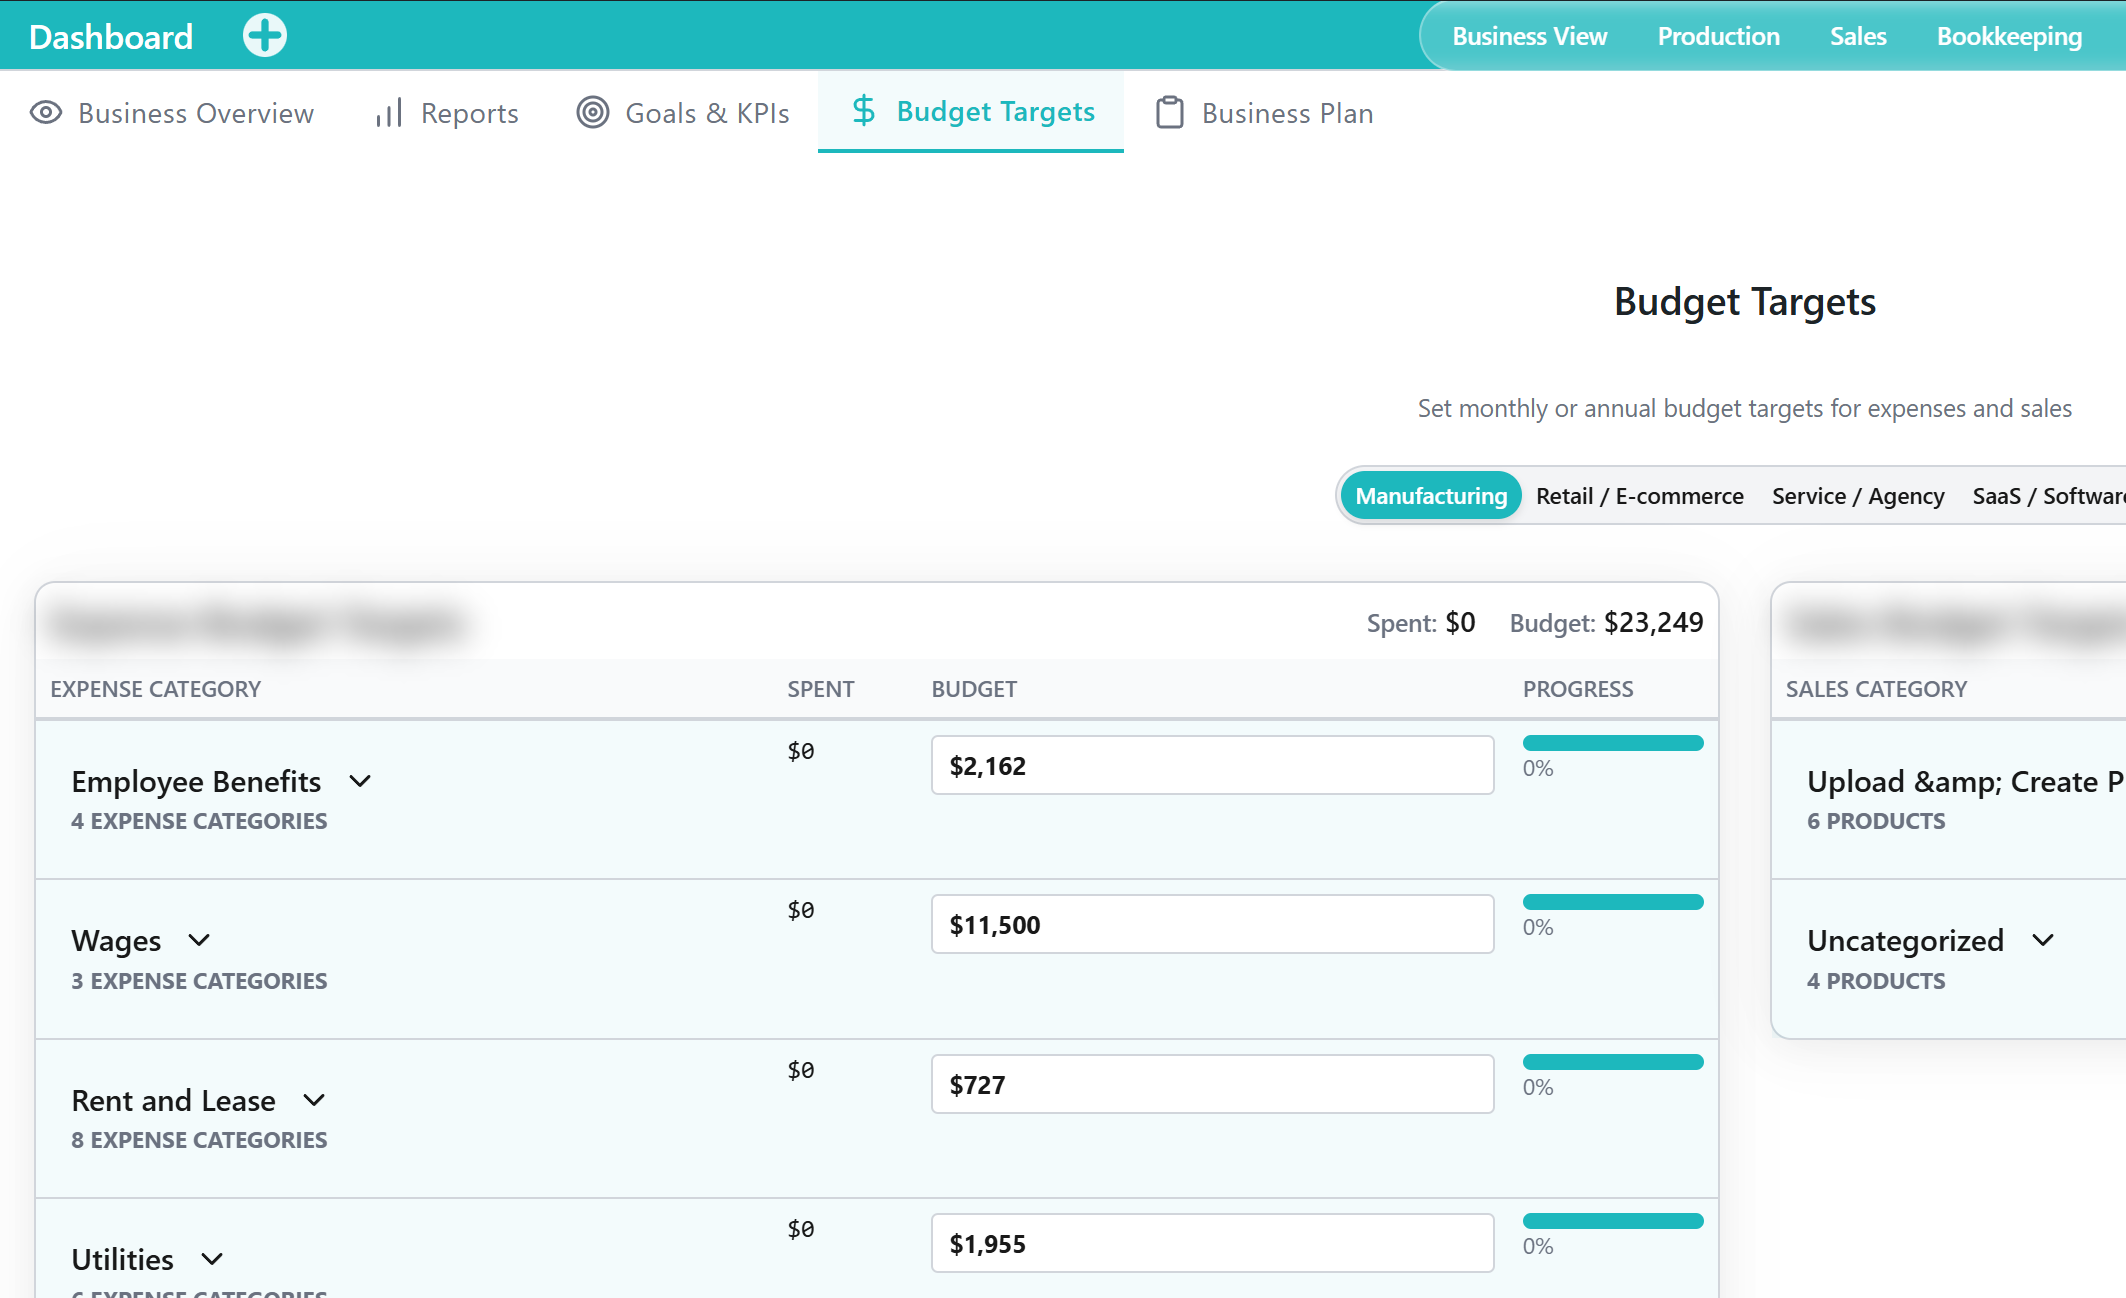
Task: Expand the Utilities category chevron
Action: point(212,1259)
